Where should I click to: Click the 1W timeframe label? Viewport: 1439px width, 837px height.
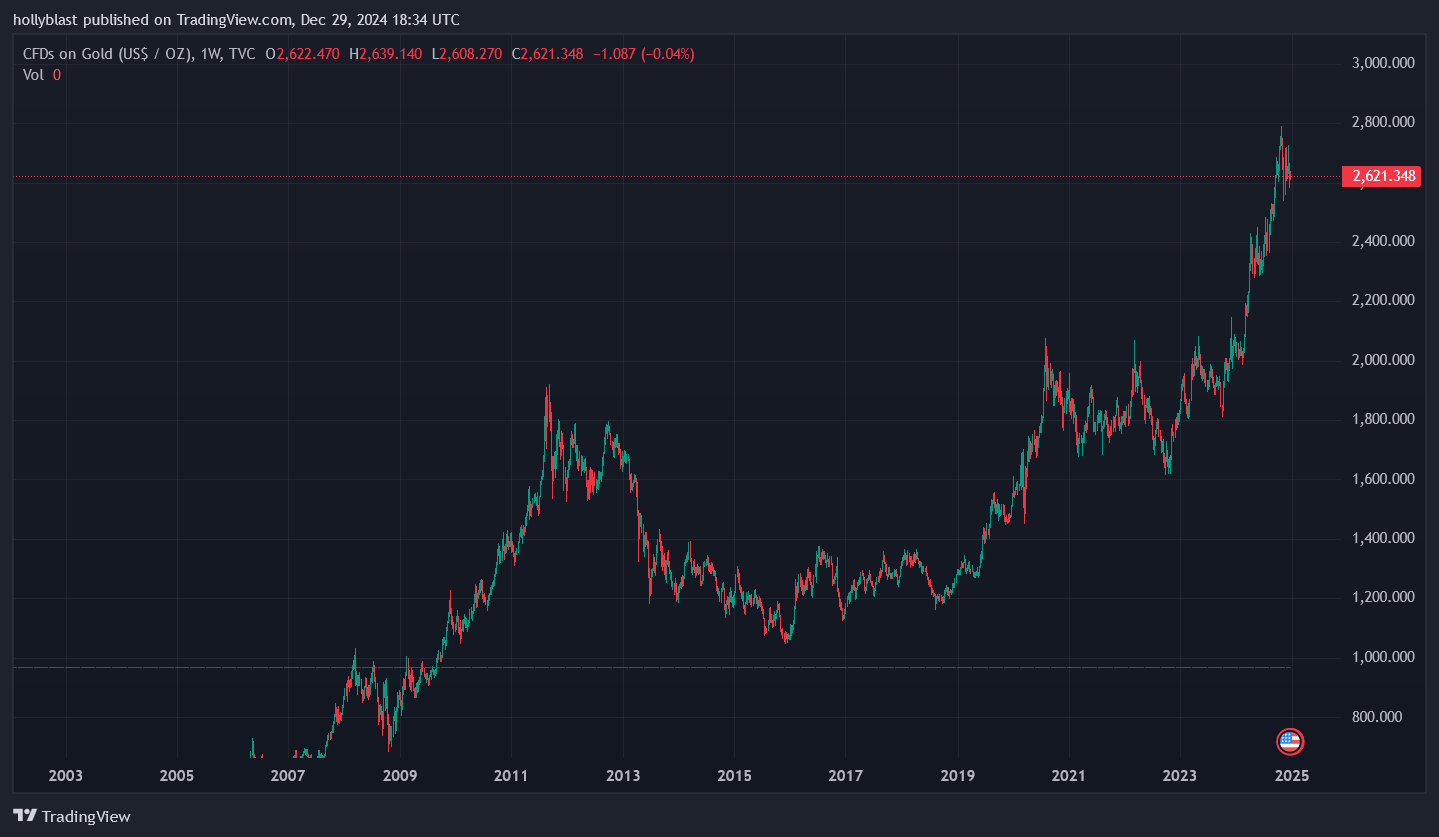click(210, 54)
